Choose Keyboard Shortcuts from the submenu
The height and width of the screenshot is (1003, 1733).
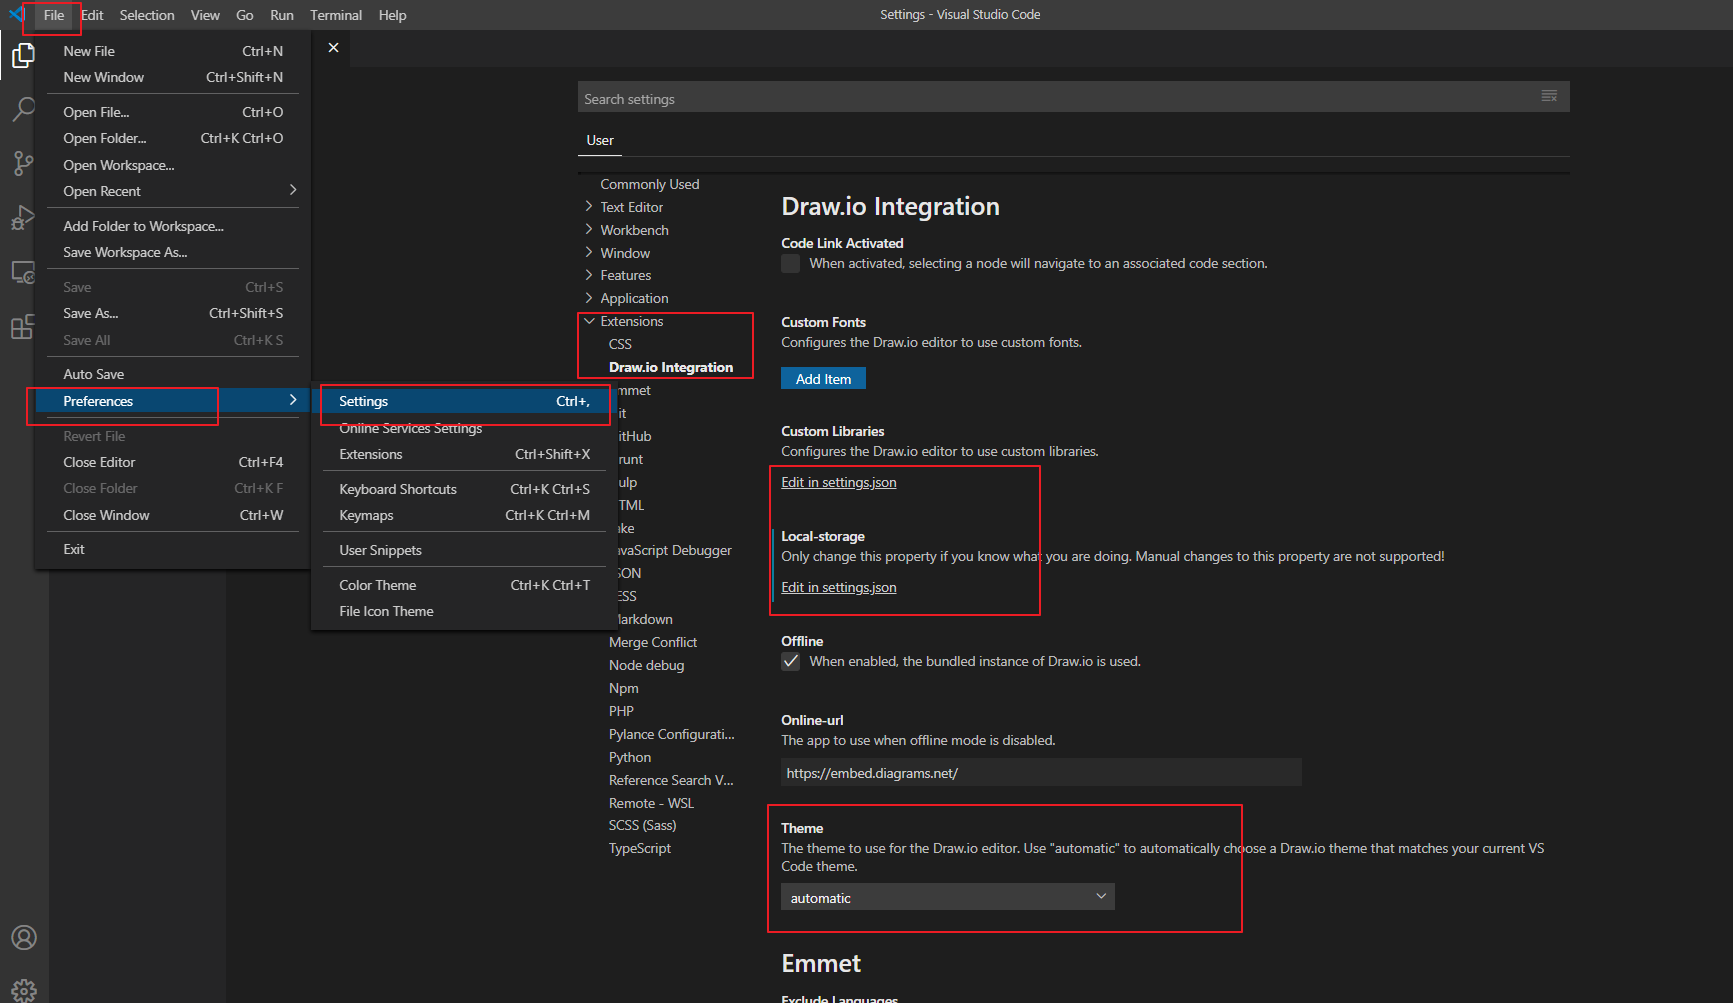coord(464,489)
